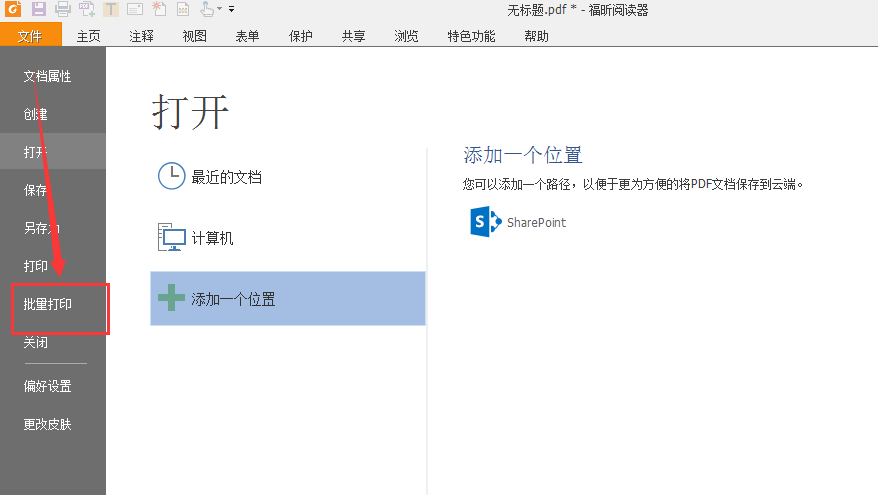Switch to the 表单 tab
The height and width of the screenshot is (495, 878).
tap(247, 36)
